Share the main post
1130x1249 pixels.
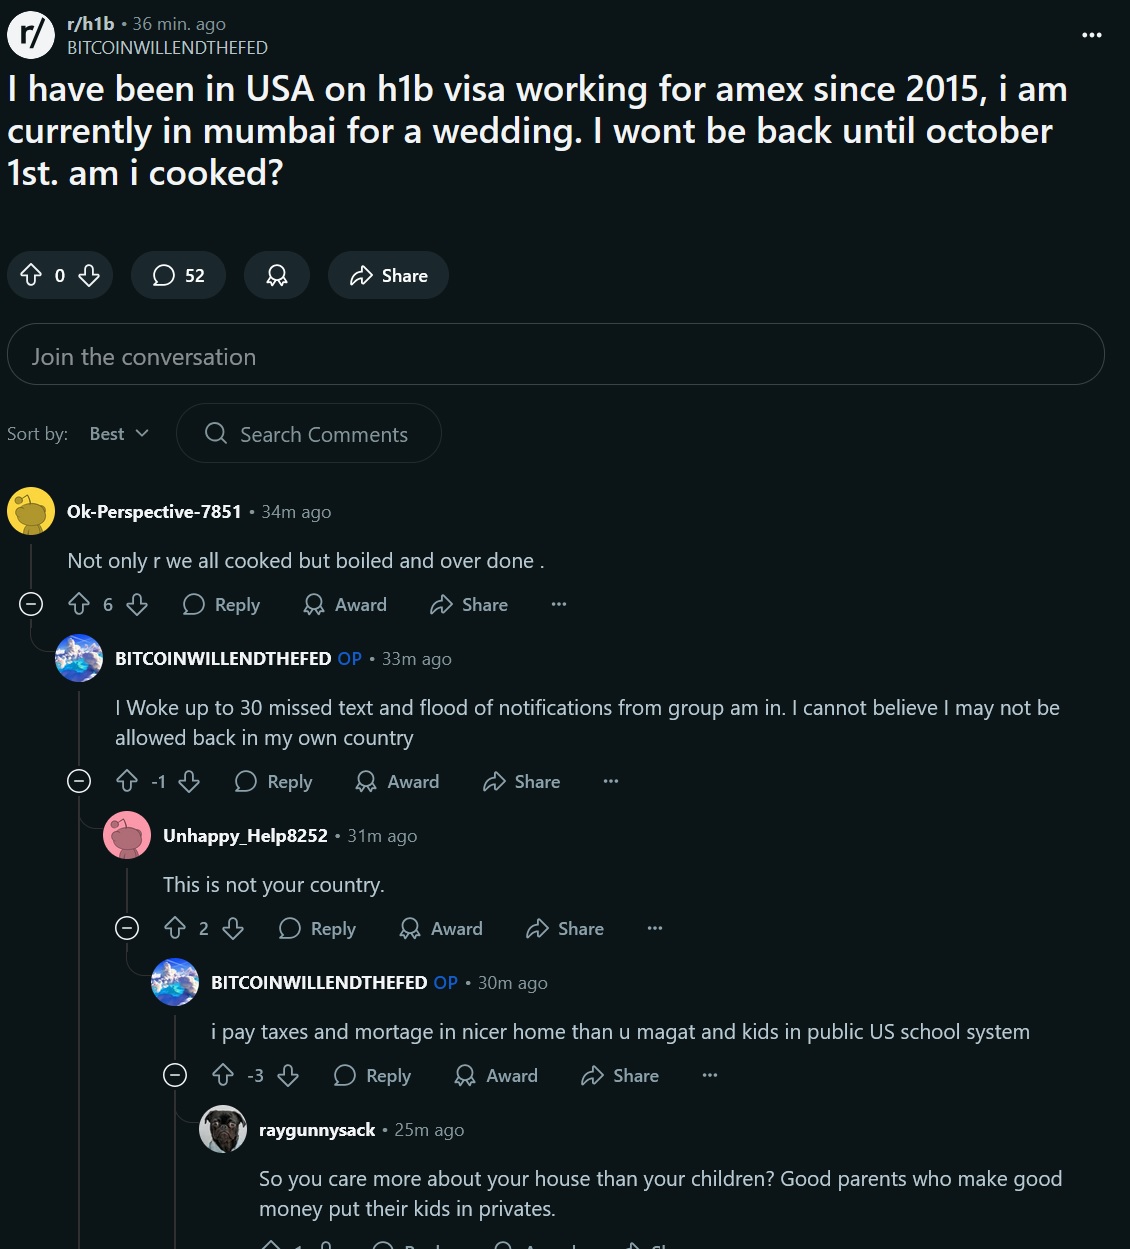(389, 275)
